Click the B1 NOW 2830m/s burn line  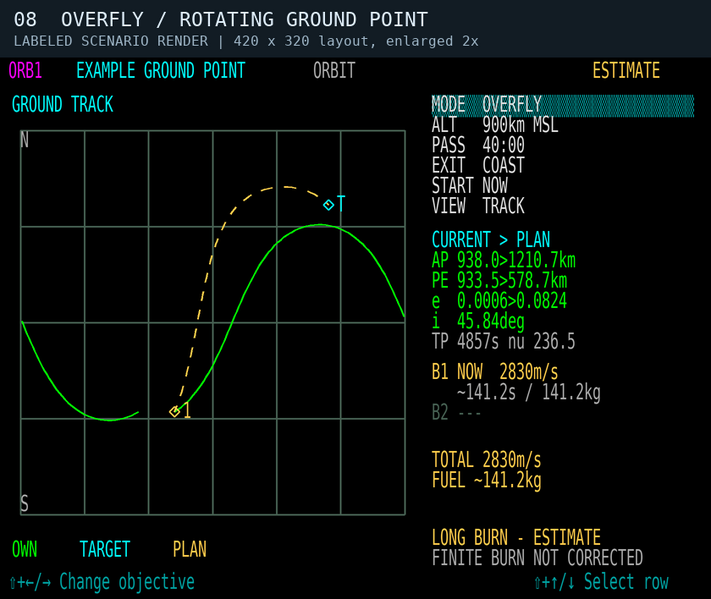495,372
